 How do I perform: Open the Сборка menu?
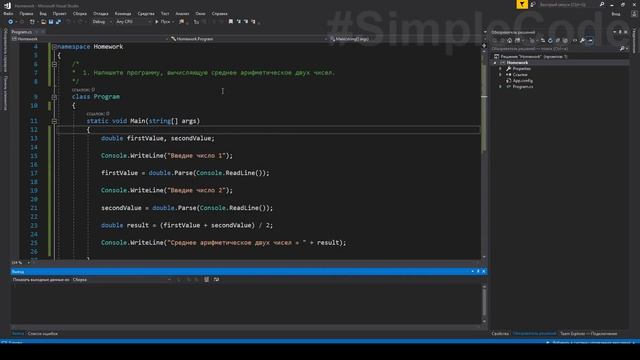(80, 13)
